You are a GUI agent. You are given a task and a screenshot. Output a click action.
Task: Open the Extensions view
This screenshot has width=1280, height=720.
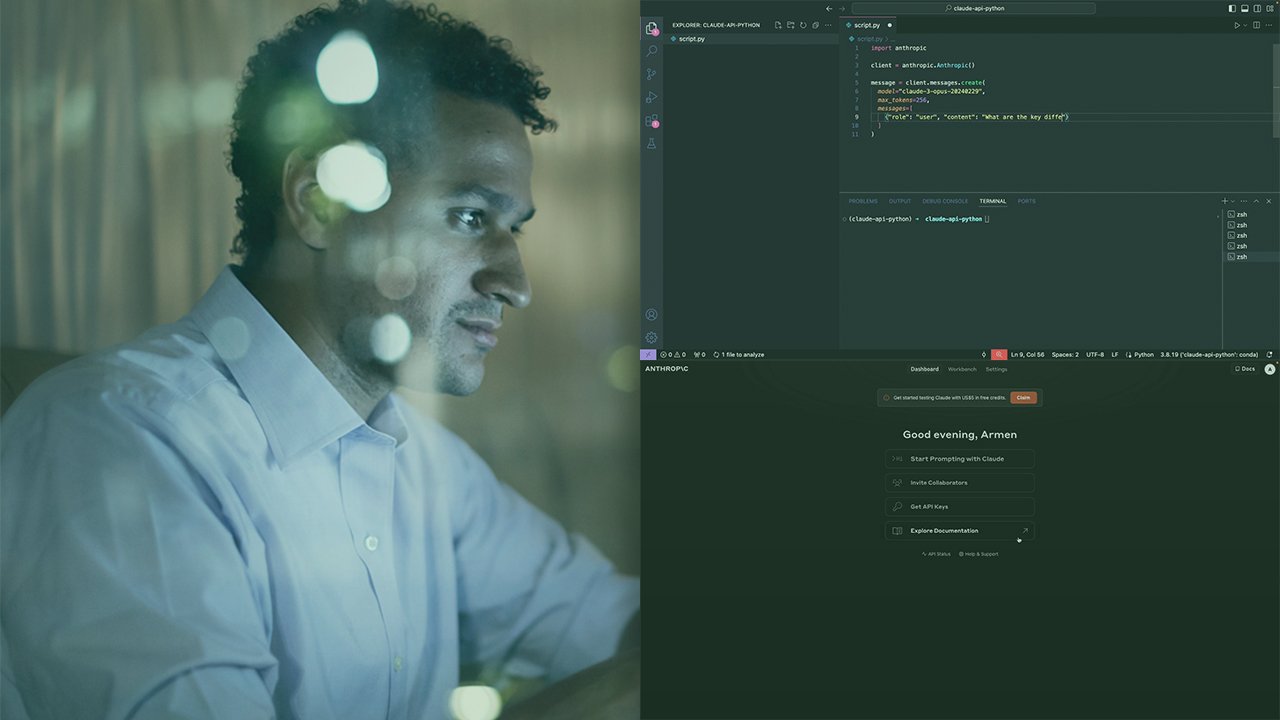[651, 120]
